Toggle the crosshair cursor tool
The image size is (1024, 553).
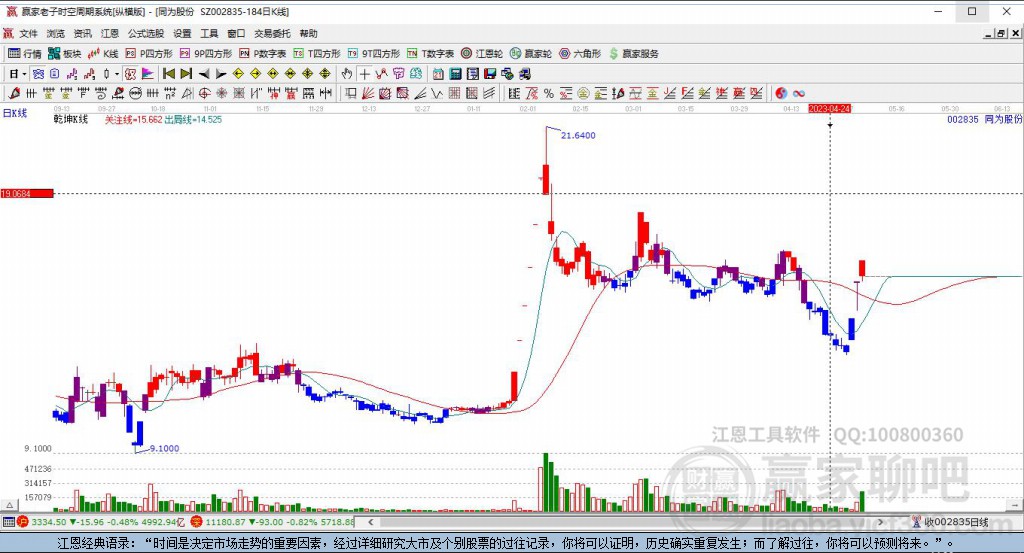pos(364,74)
